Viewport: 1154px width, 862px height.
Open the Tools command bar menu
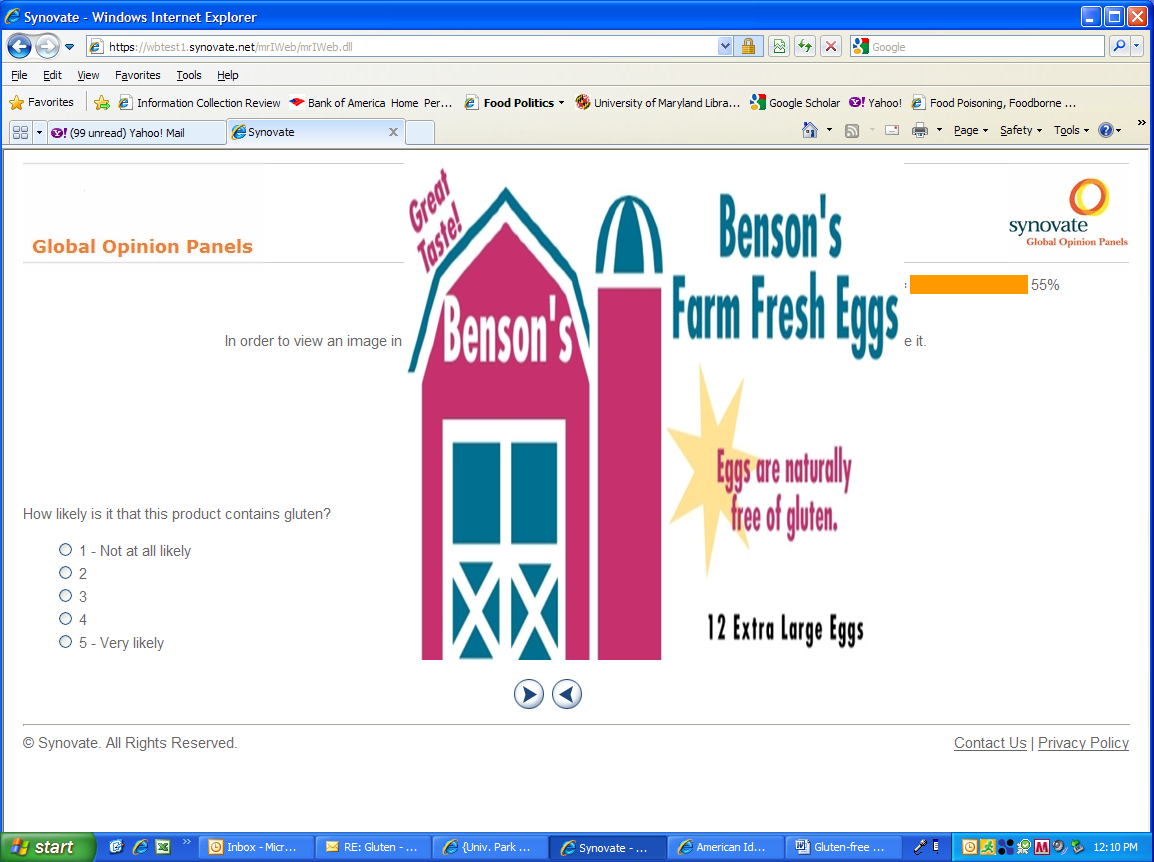point(1071,130)
